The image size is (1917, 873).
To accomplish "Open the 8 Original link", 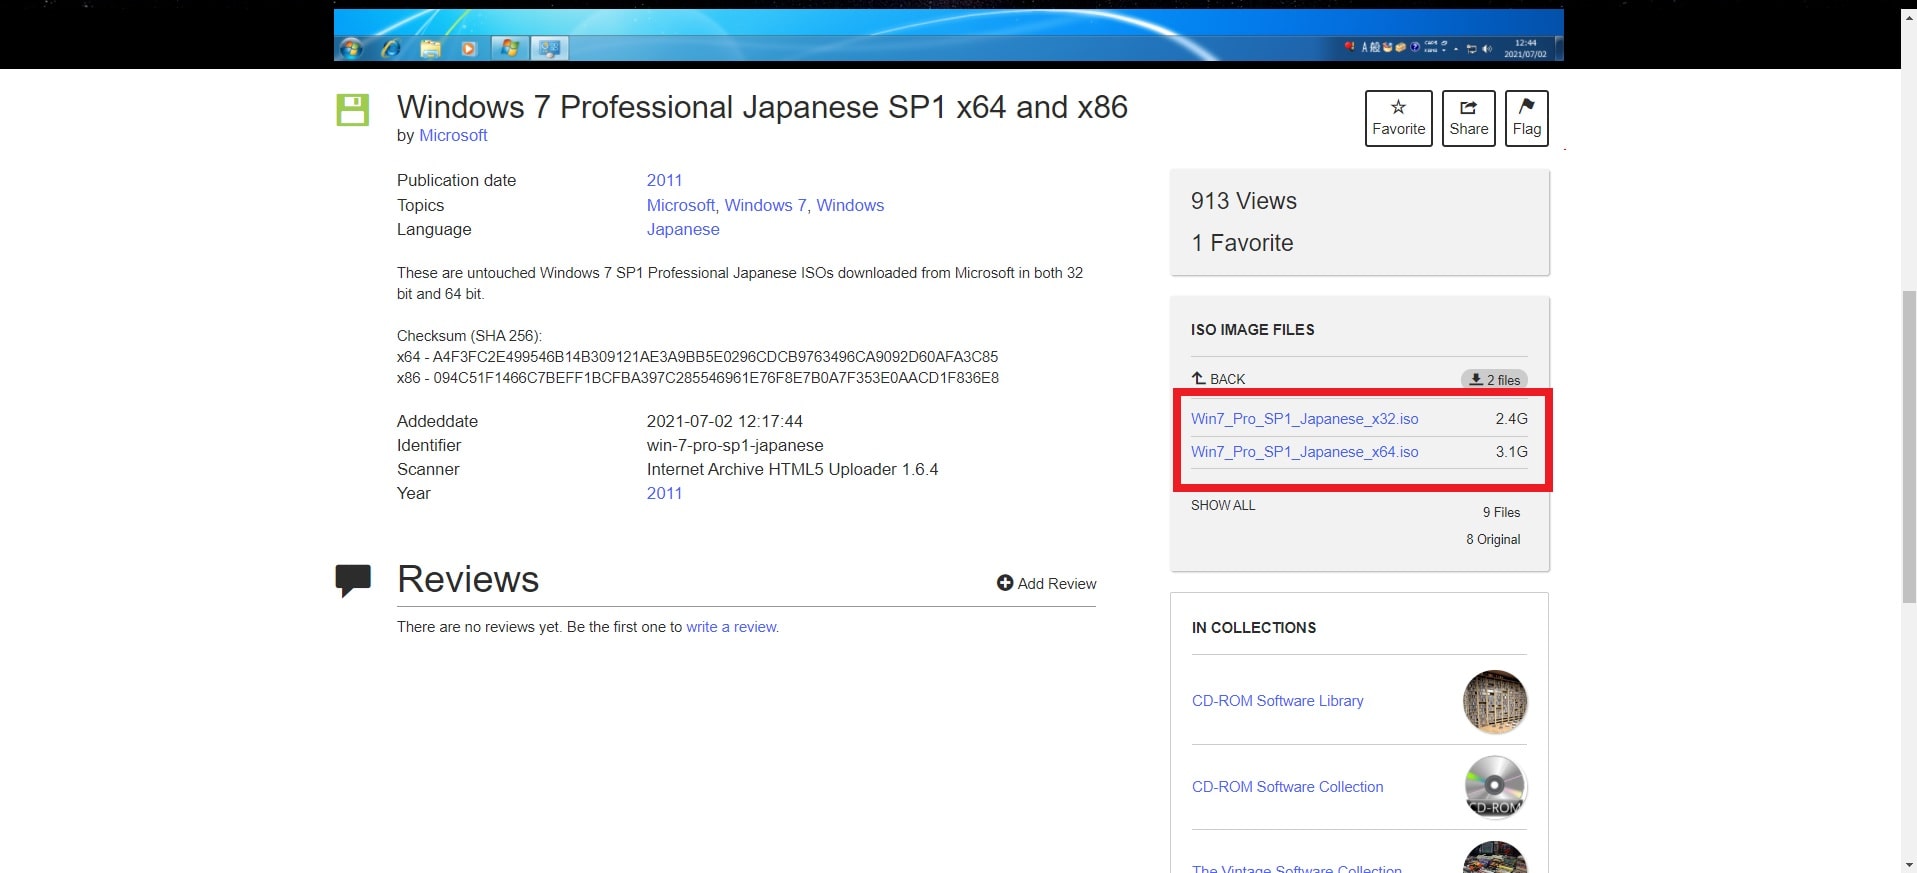I will click(x=1493, y=539).
